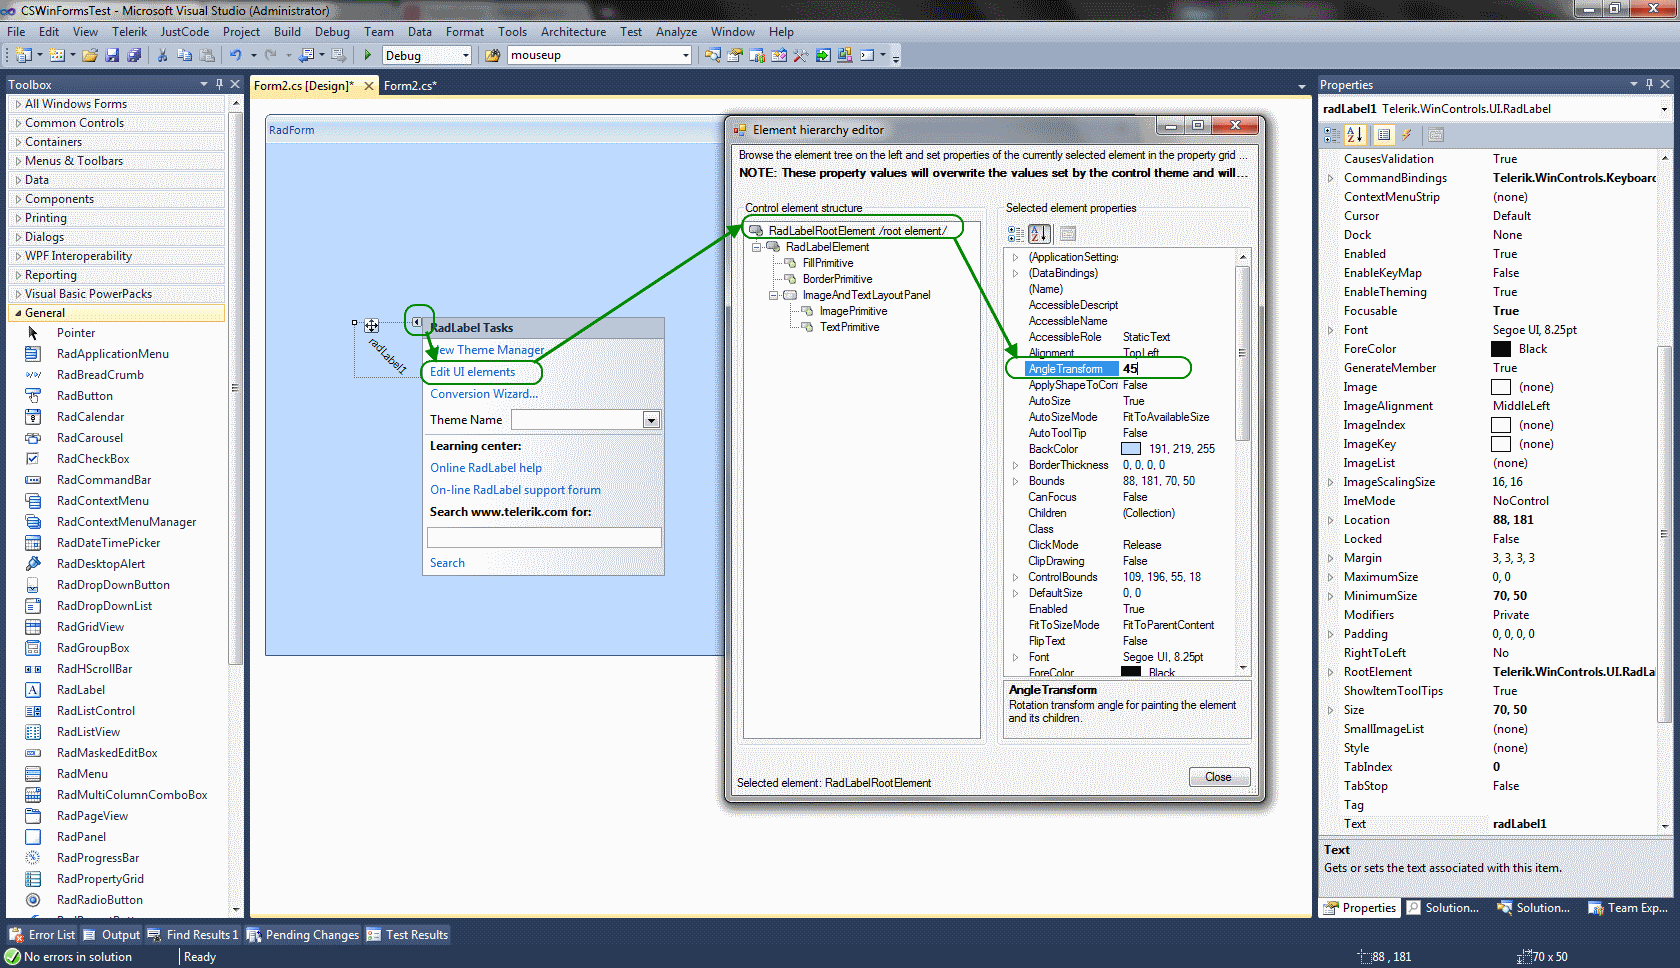
Task: Click the Undo arrow icon
Action: pos(235,55)
